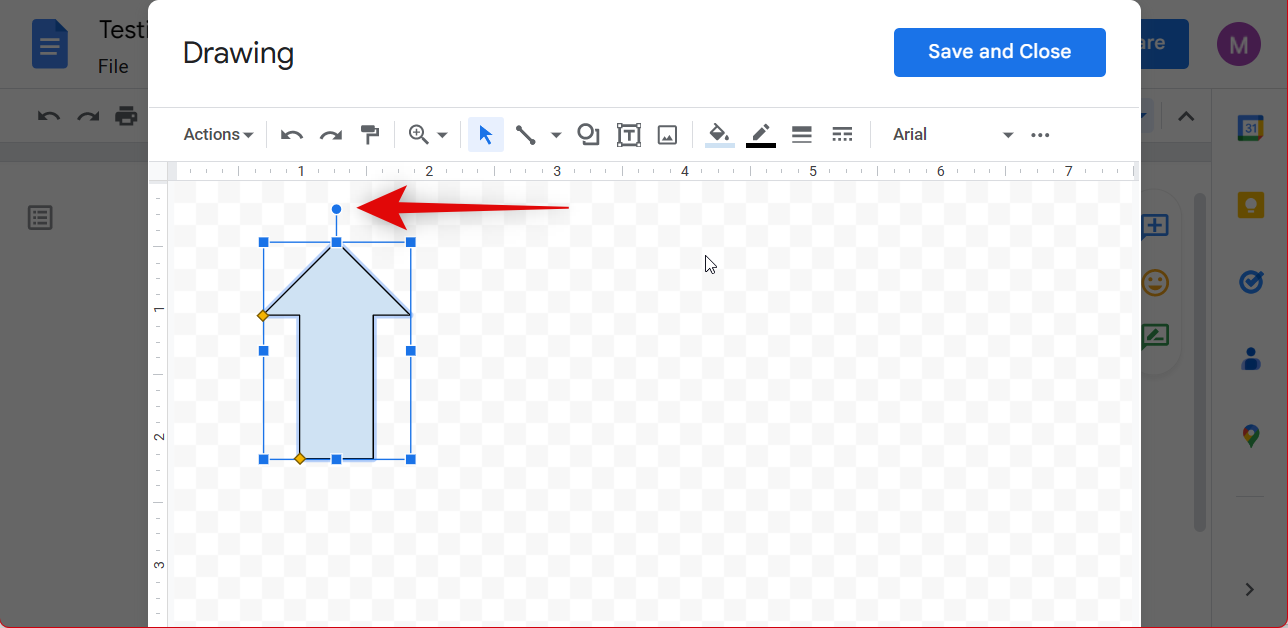Expand the Arial font dropdown
Image resolution: width=1288 pixels, height=628 pixels.
click(952, 135)
